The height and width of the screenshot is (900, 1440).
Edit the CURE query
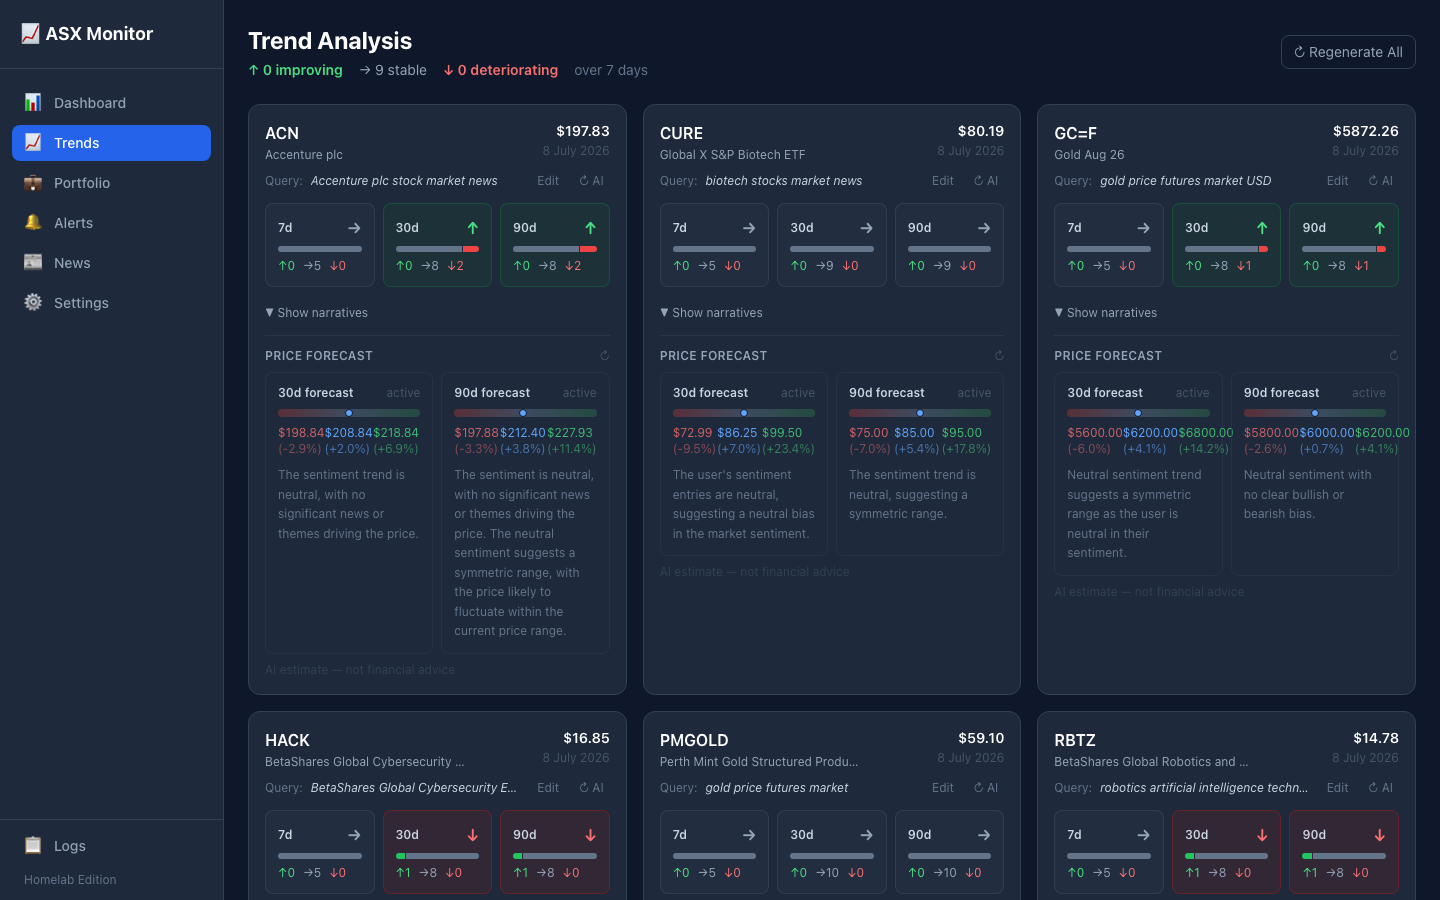943,181
